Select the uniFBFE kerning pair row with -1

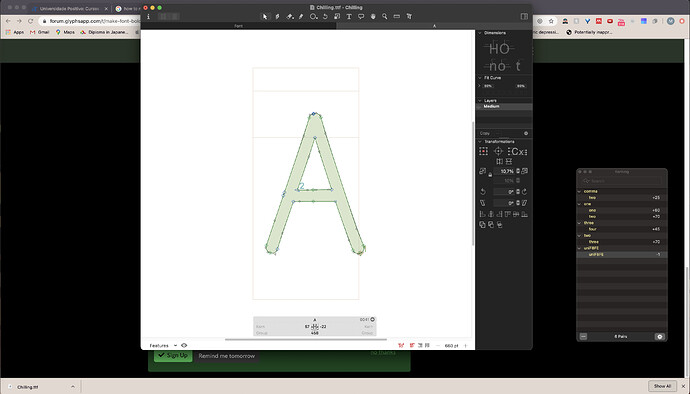tap(621, 254)
